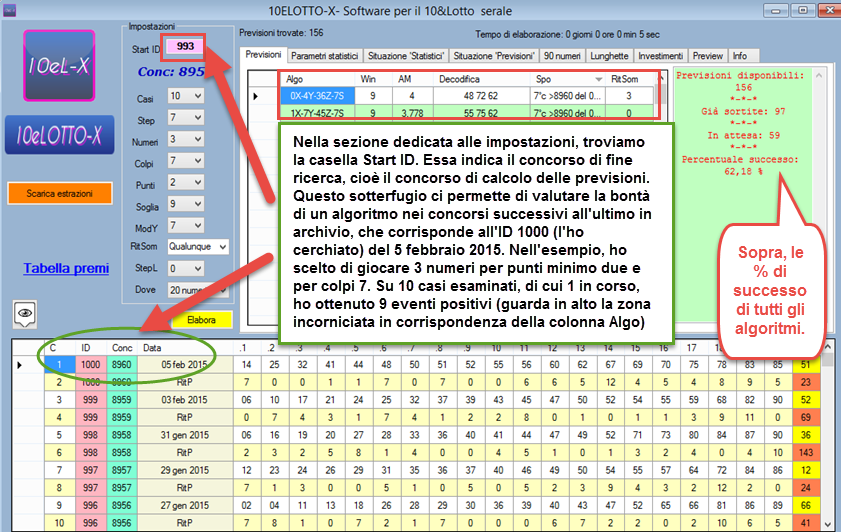Image resolution: width=841 pixels, height=532 pixels.
Task: Click Decodifica cell 48 72 62
Action: (481, 96)
